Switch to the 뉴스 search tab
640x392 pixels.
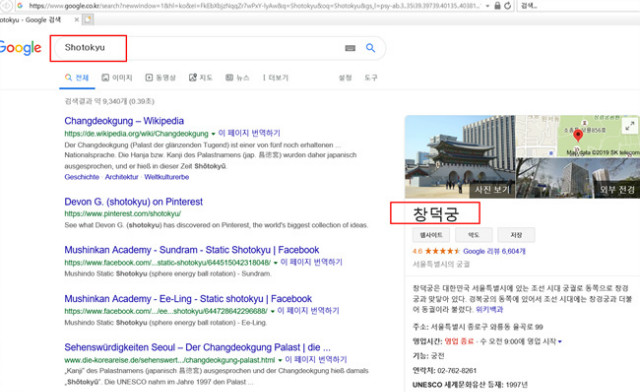coord(238,78)
